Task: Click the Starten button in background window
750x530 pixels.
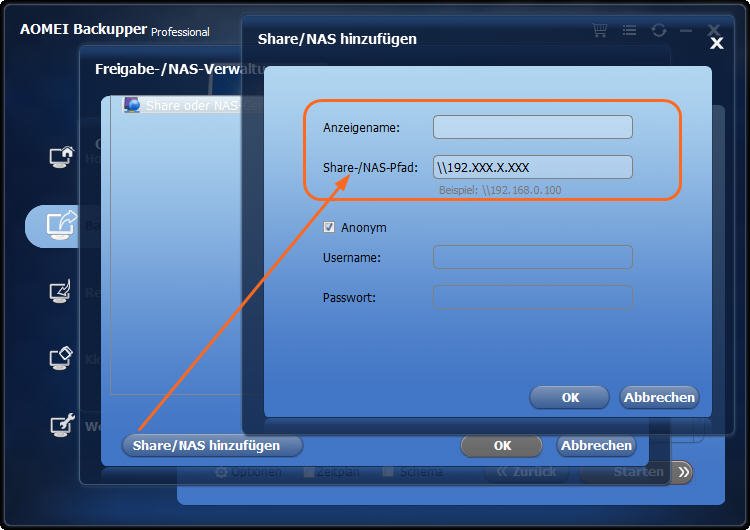Action: pyautogui.click(x=639, y=472)
